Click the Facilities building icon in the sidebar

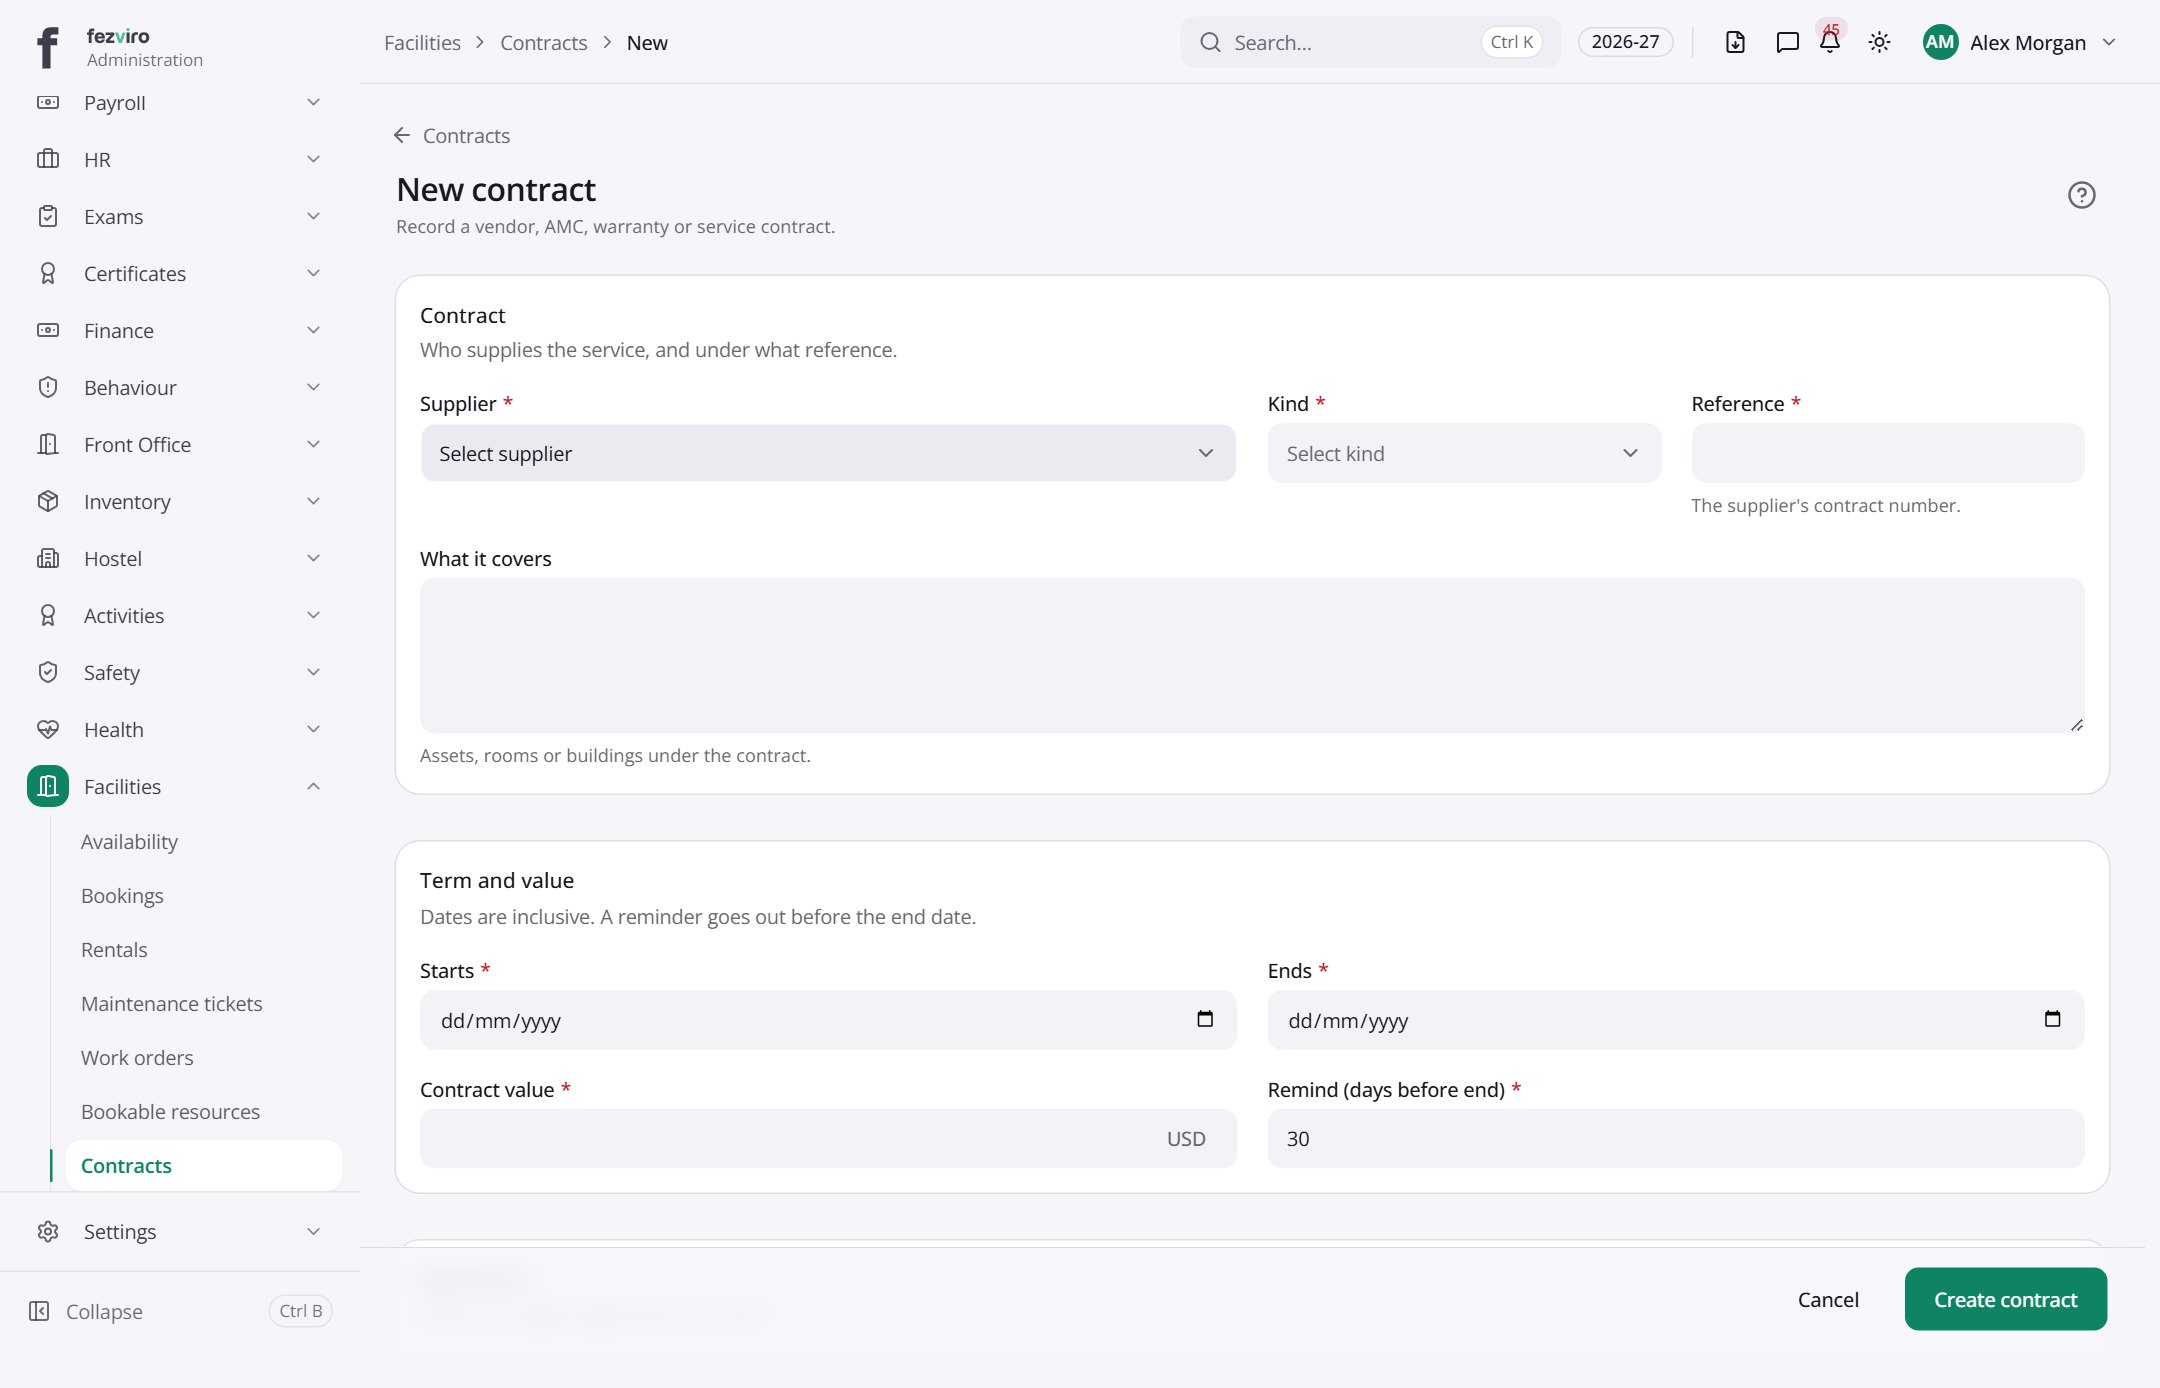(x=48, y=786)
